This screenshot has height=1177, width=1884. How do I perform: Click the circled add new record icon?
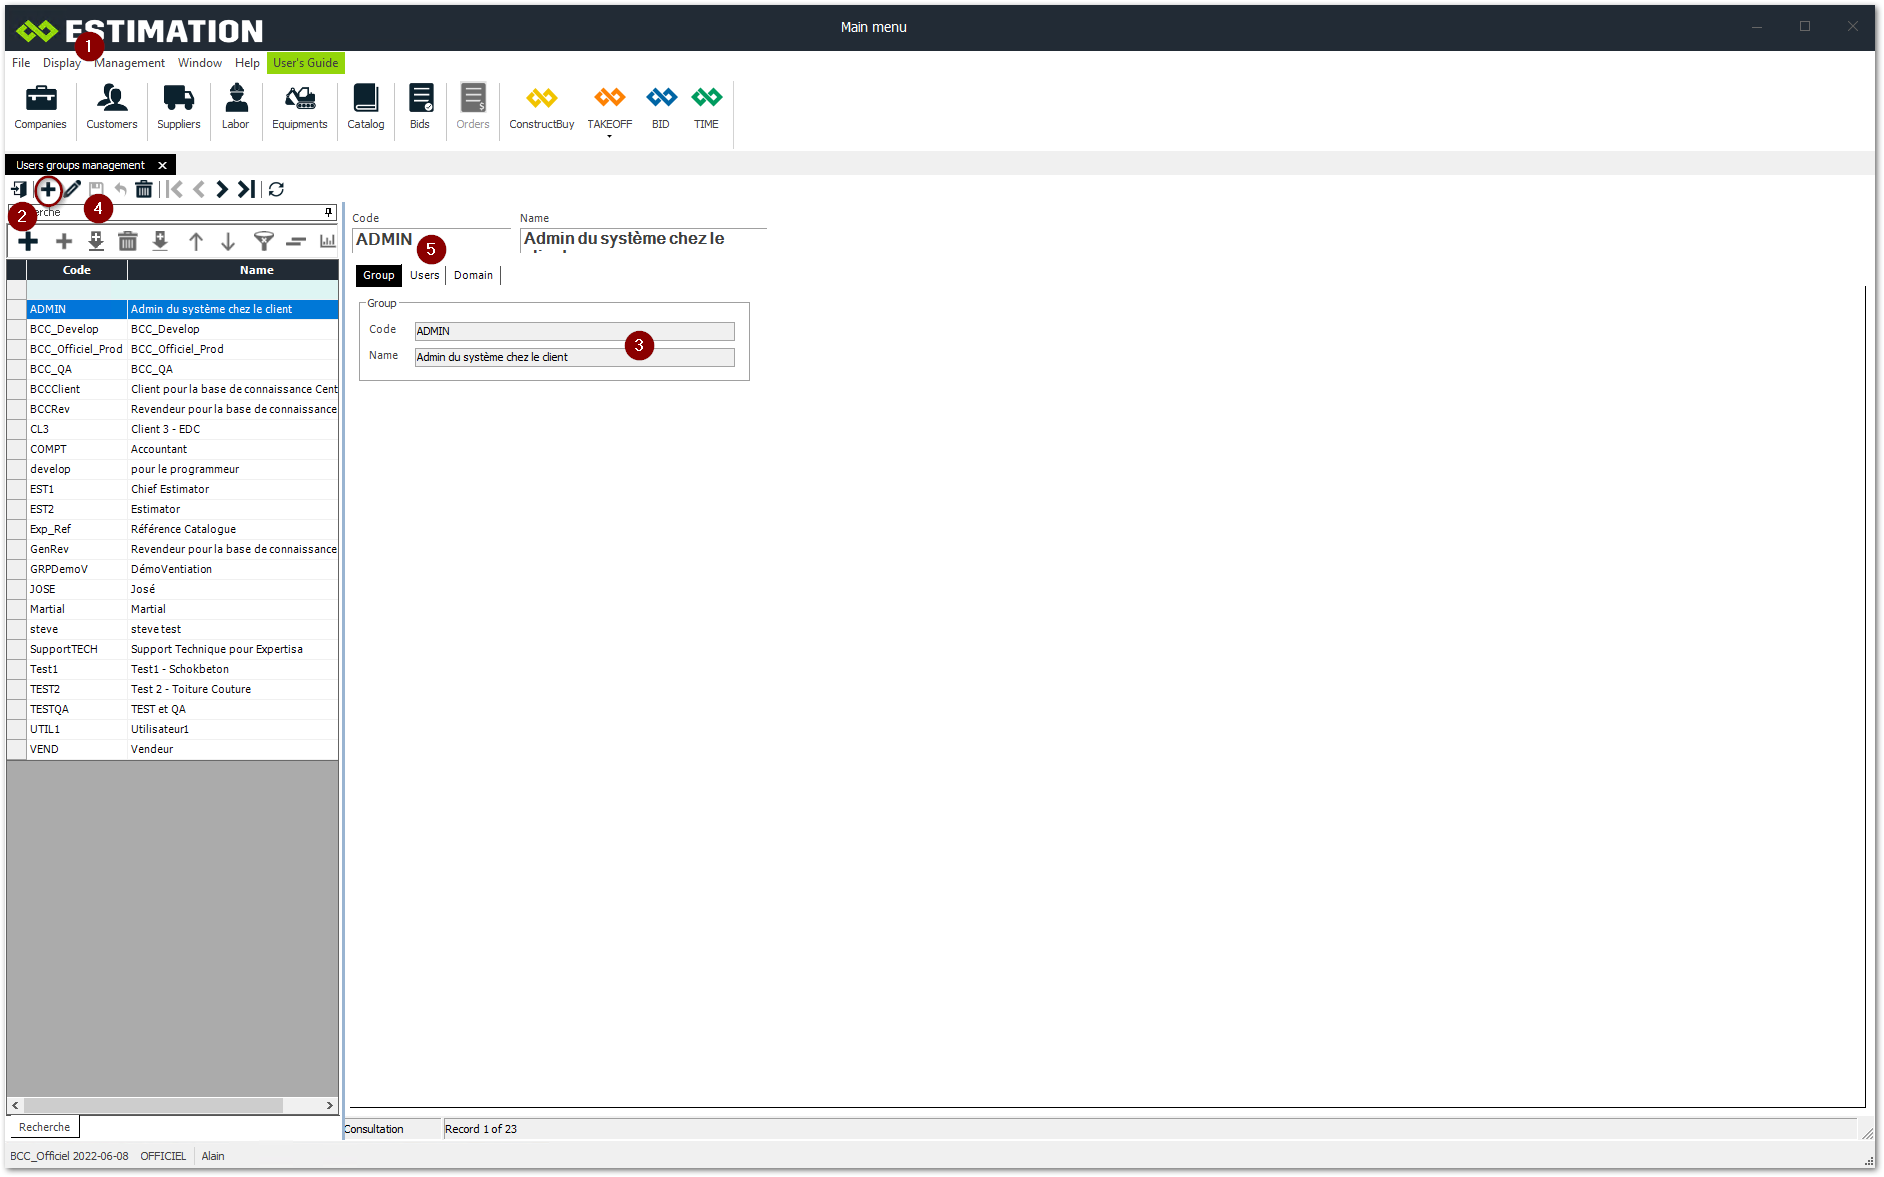(48, 189)
